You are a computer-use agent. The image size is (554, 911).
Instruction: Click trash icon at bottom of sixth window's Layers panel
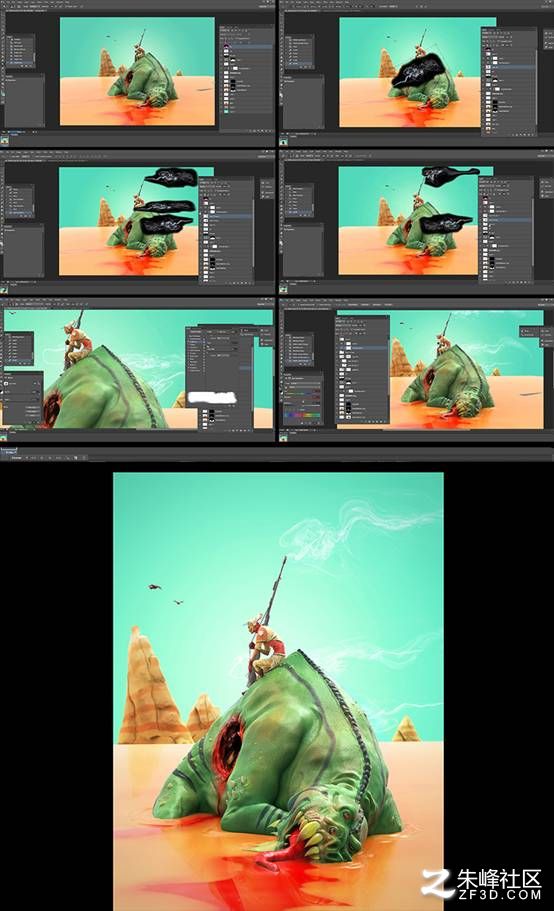click(384, 422)
